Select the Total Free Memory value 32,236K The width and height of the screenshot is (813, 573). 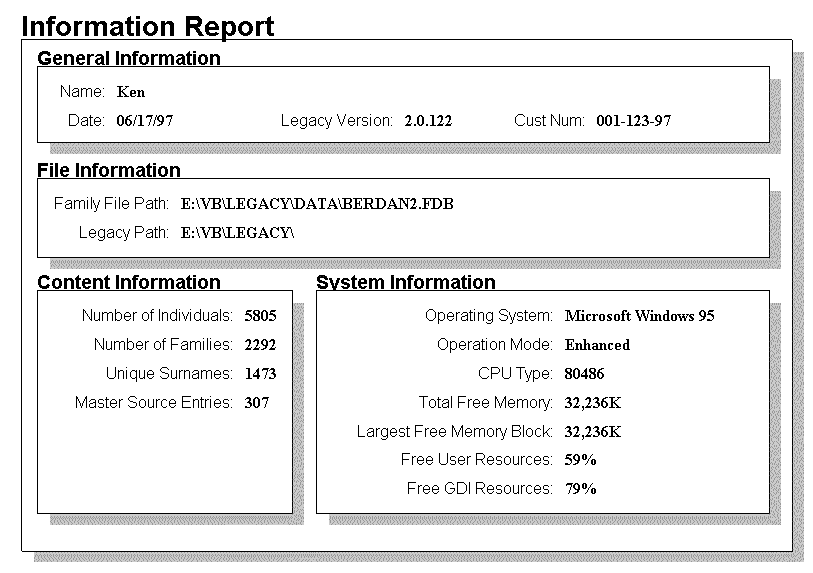[593, 403]
